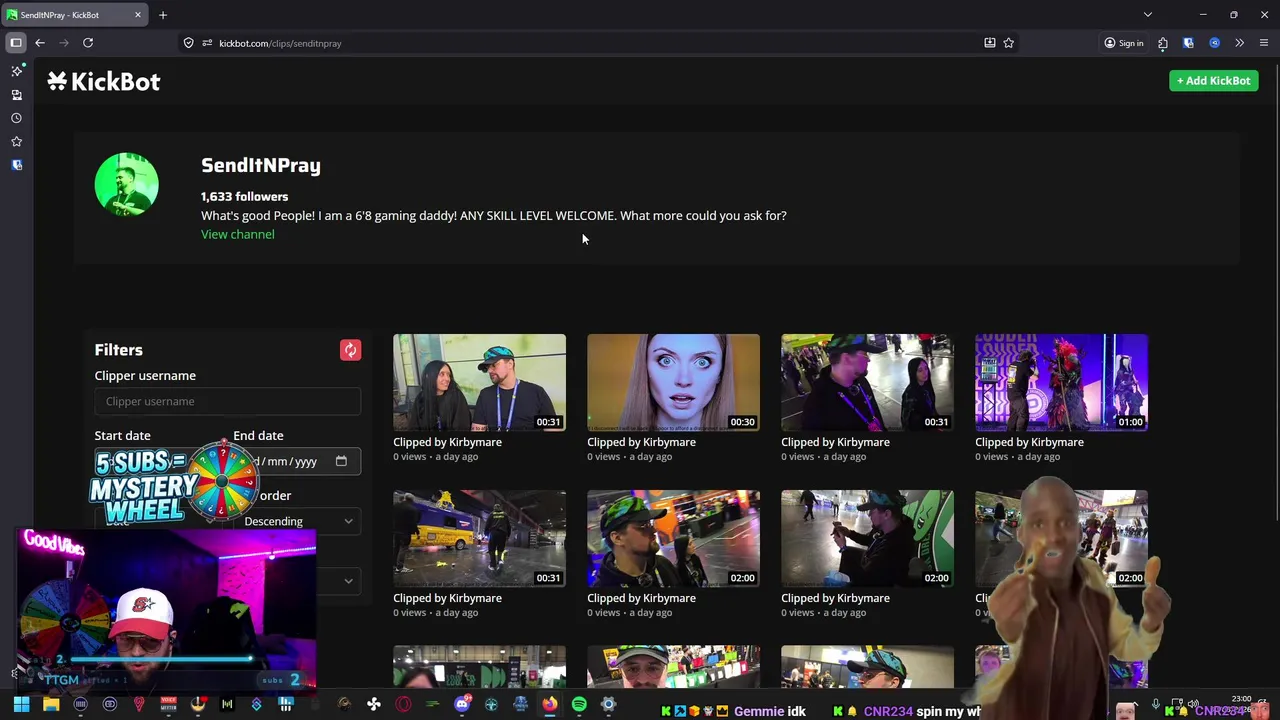Bookmark this page with the star icon
Viewport: 1280px width, 720px height.
pyautogui.click(x=1009, y=43)
